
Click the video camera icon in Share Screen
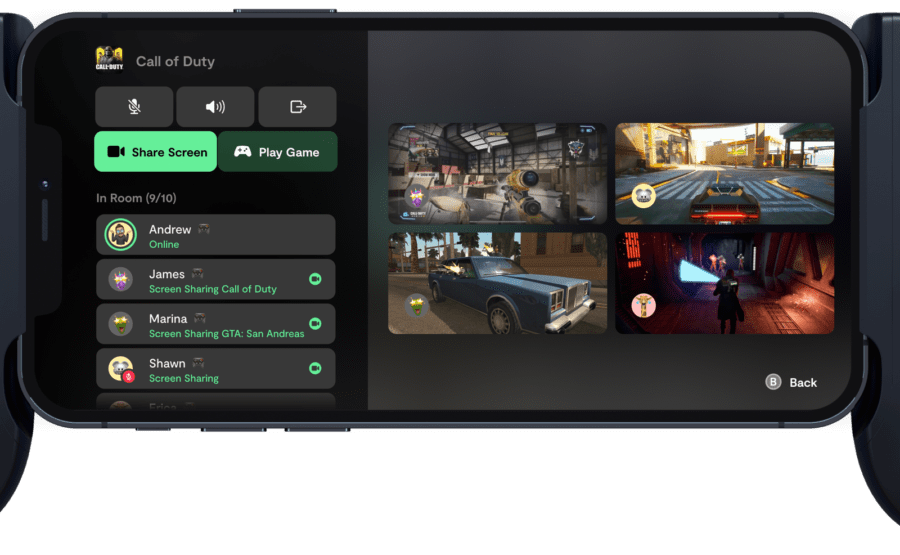coord(116,152)
